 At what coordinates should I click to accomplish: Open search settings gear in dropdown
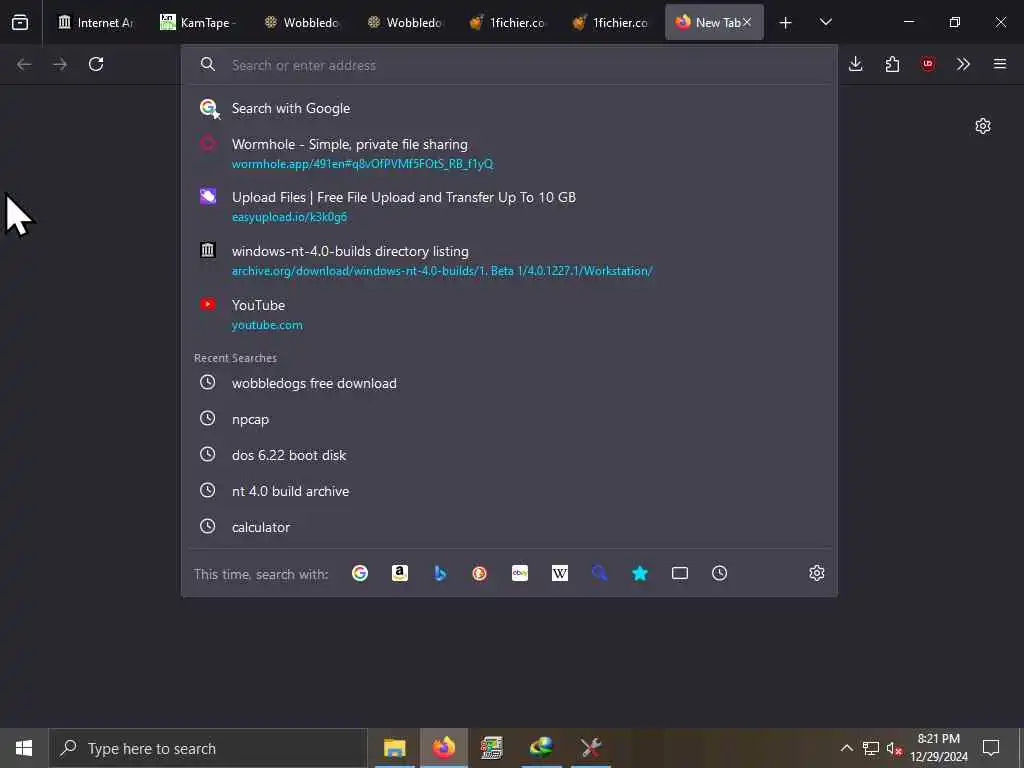click(x=817, y=573)
